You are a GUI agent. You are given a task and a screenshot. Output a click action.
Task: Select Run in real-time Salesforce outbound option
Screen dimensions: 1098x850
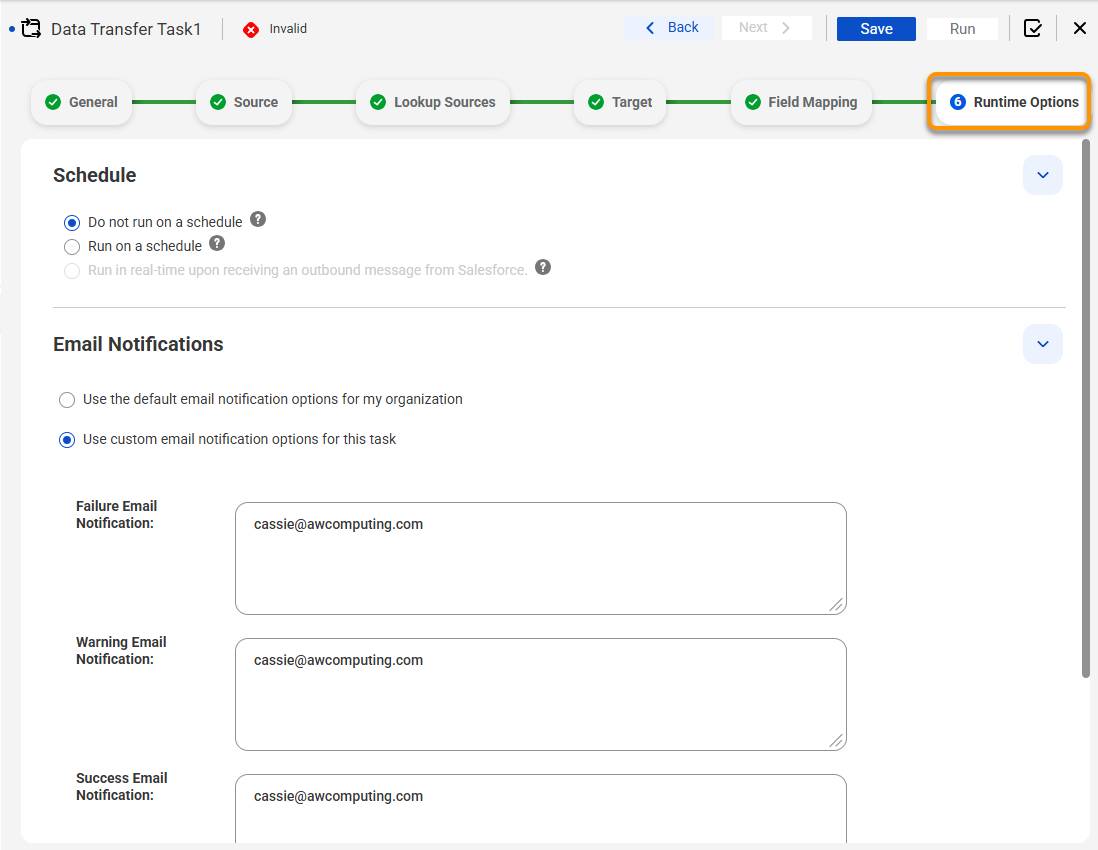pos(71,271)
